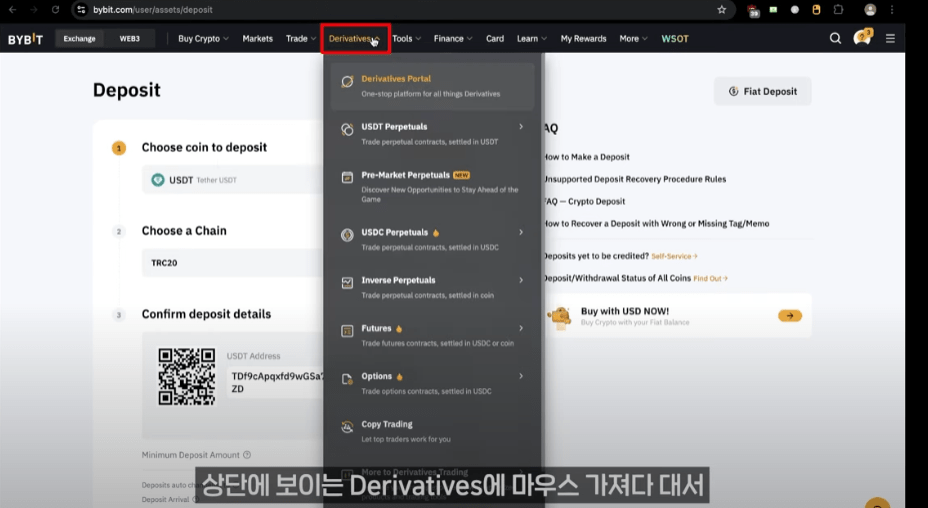Screen dimensions: 928x508
Task: Reload the browser page
Action: coord(55,9)
